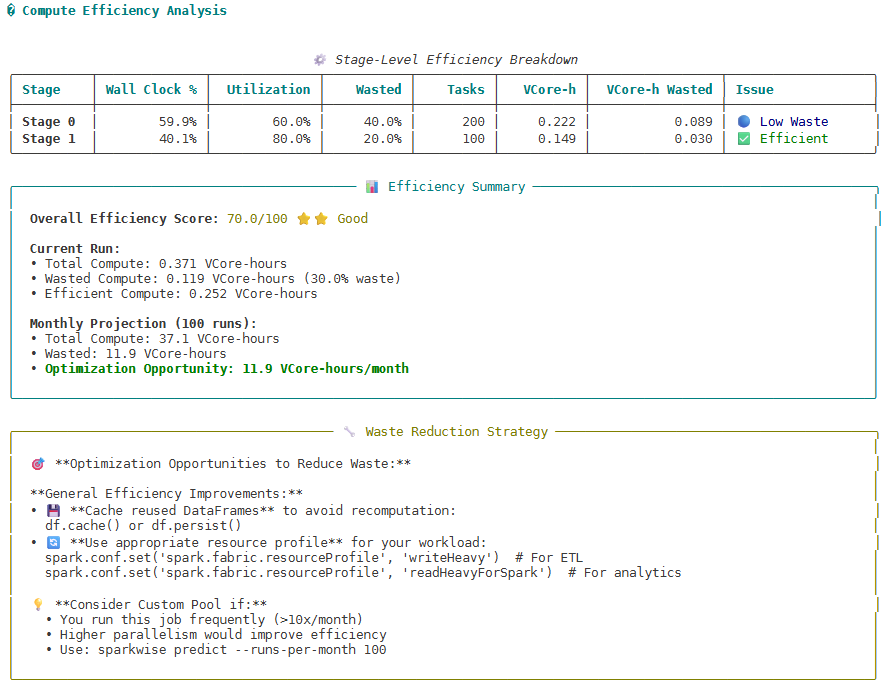Viewport: 890px width, 695px height.
Task: Click the Utilization column header
Action: tap(268, 90)
